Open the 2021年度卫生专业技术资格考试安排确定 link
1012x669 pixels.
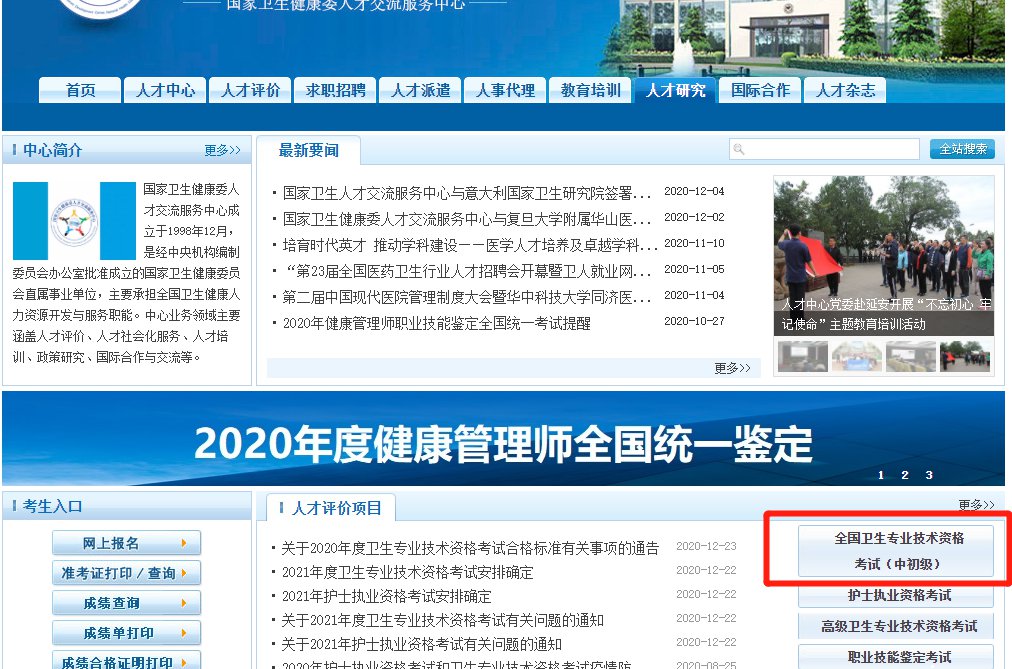click(407, 573)
